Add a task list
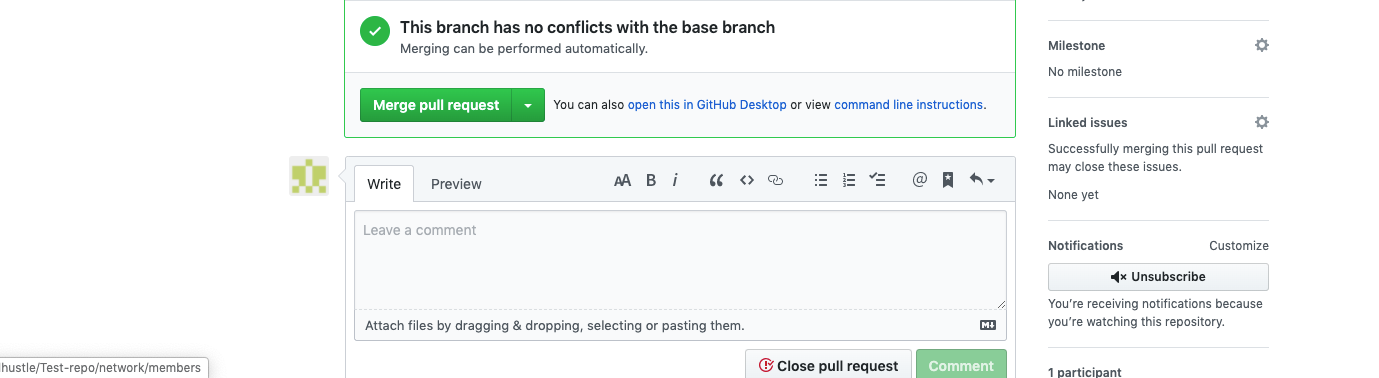The width and height of the screenshot is (1379, 378). 877,181
